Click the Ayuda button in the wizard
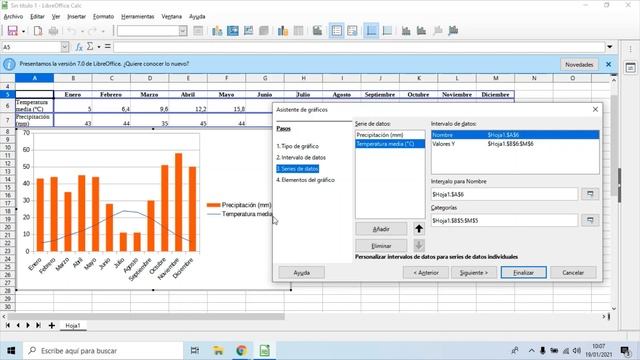Image resolution: width=640 pixels, height=360 pixels. (302, 272)
